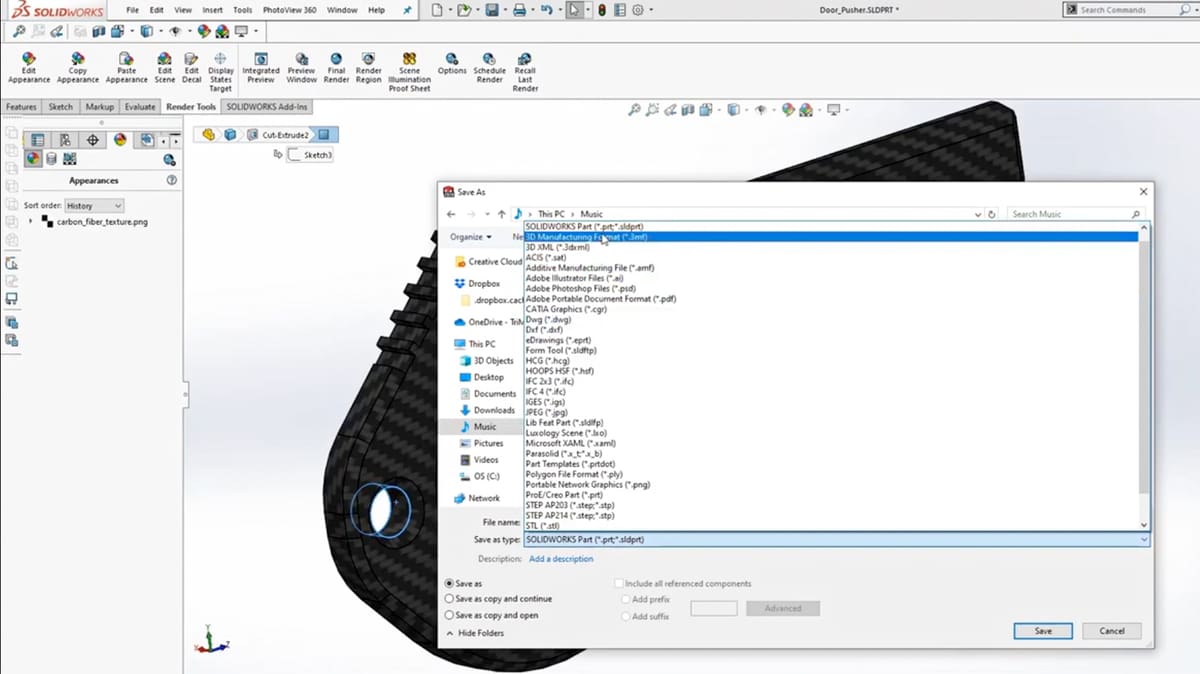1200x674 pixels.
Task: Click Options gear icon in top toolbar
Action: click(x=637, y=10)
